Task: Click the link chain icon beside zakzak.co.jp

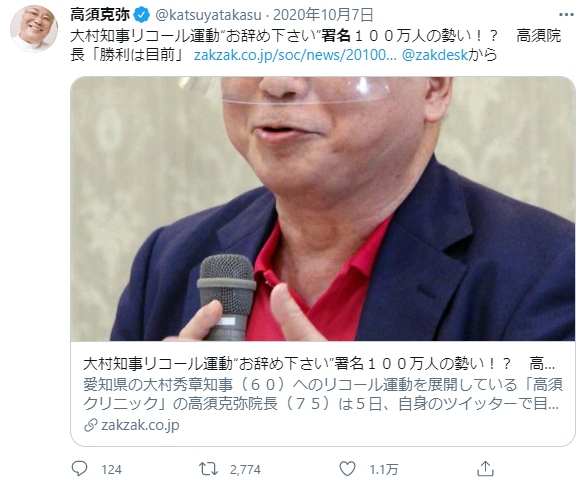Action: click(x=90, y=425)
